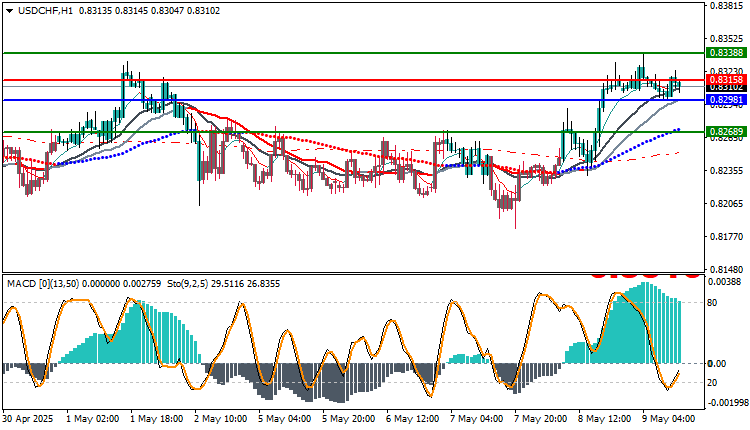Screen dimensions: 750x430
Task: Click the 8 May 12:00 time label
Action: (605, 419)
